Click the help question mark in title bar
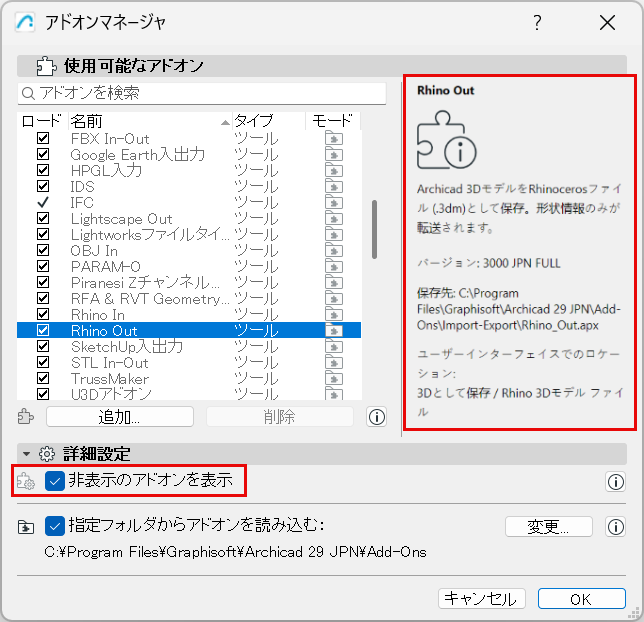This screenshot has width=644, height=622. click(537, 22)
